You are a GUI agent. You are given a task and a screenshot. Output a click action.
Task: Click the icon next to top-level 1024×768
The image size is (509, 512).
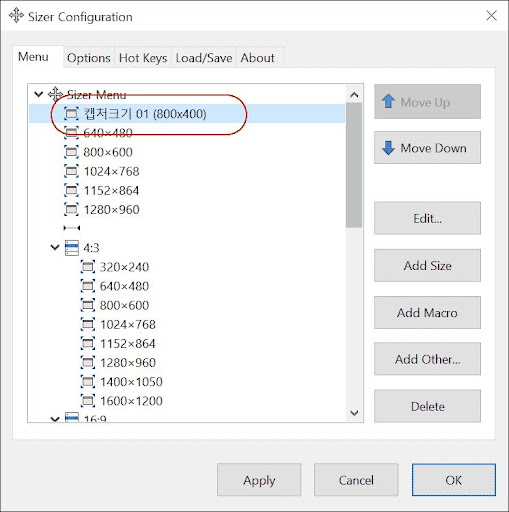(71, 171)
